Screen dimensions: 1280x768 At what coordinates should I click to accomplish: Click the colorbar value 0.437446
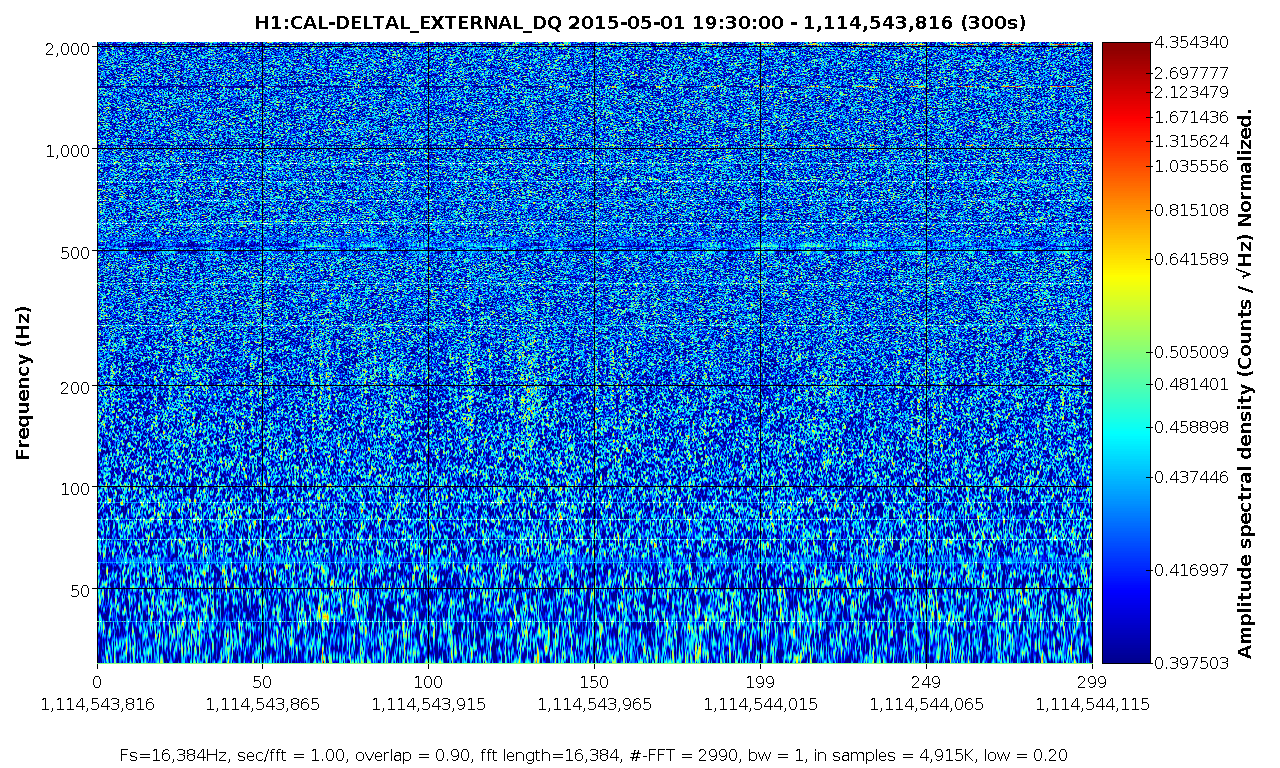pos(1190,478)
